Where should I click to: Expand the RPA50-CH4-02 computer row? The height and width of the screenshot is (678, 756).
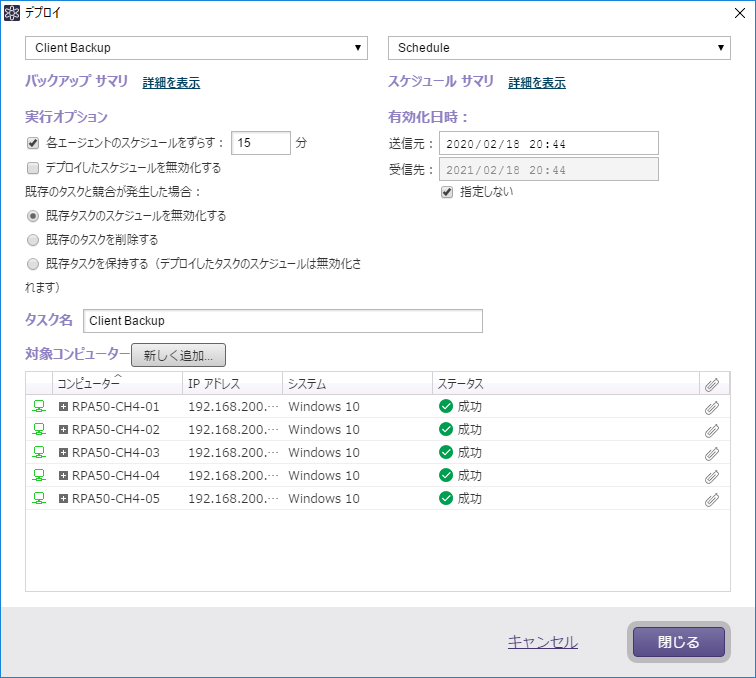[64, 430]
